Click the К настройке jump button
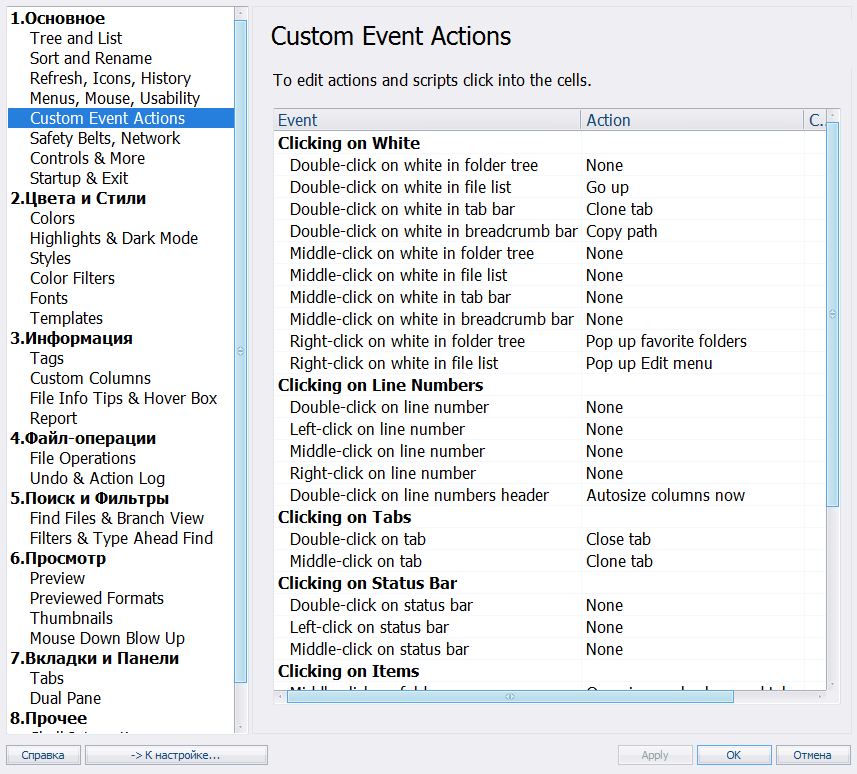The height and width of the screenshot is (774, 857). tap(176, 755)
